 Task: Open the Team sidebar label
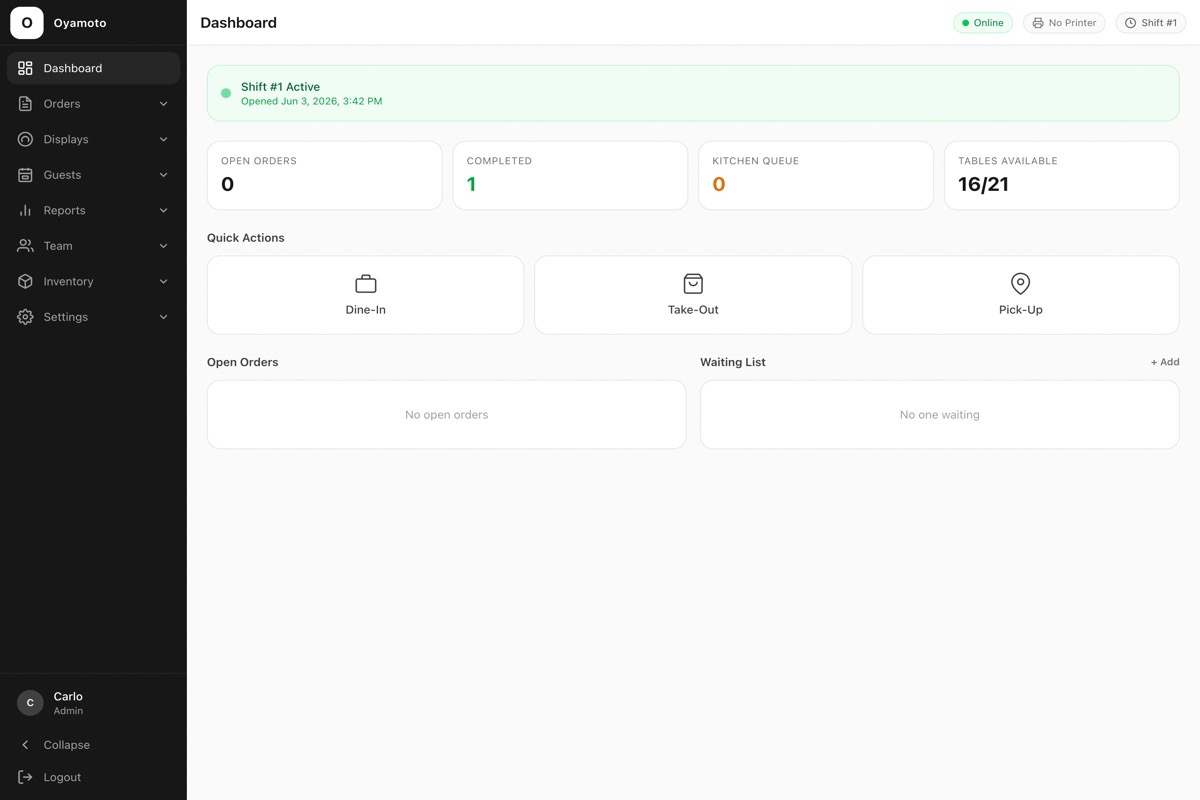pyautogui.click(x=58, y=246)
